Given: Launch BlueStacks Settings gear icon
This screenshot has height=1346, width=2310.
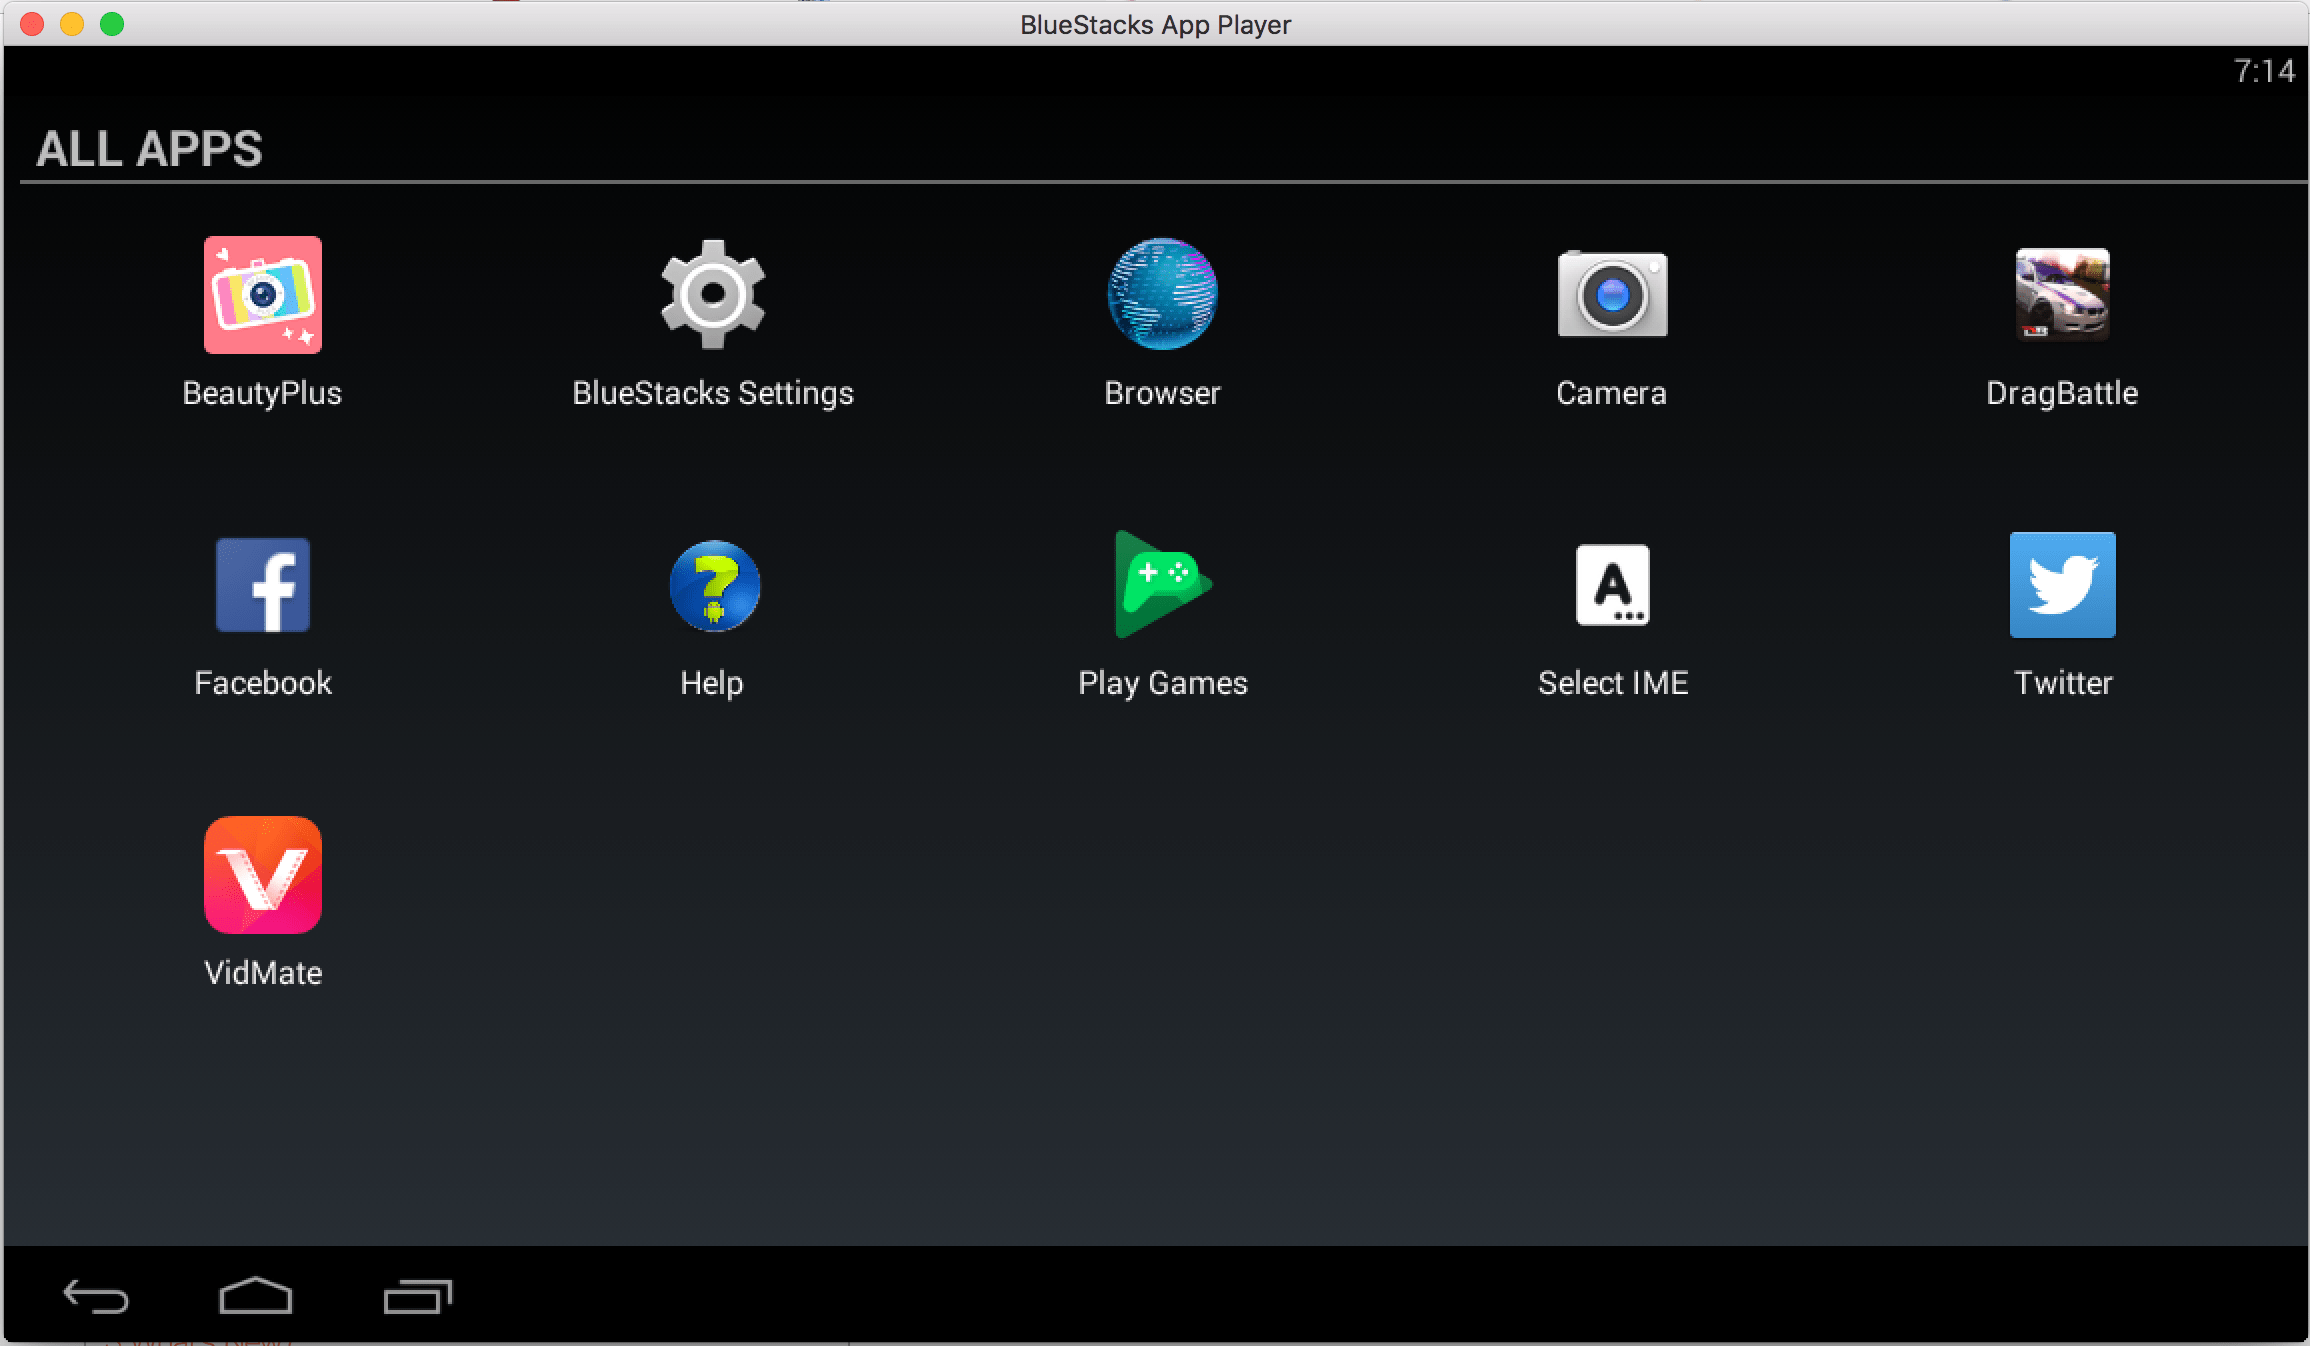Looking at the screenshot, I should coord(713,295).
